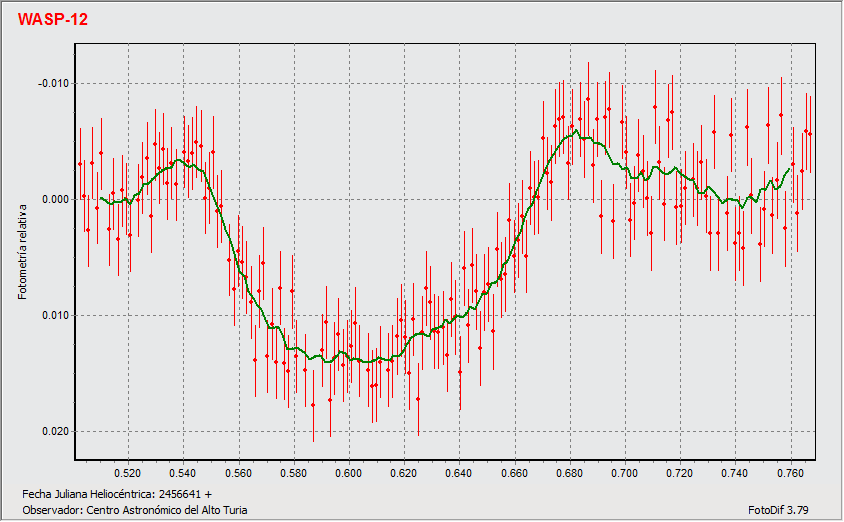This screenshot has height=522, width=844.
Task: Click the 0.640 x-axis tick label
Action: coord(459,472)
